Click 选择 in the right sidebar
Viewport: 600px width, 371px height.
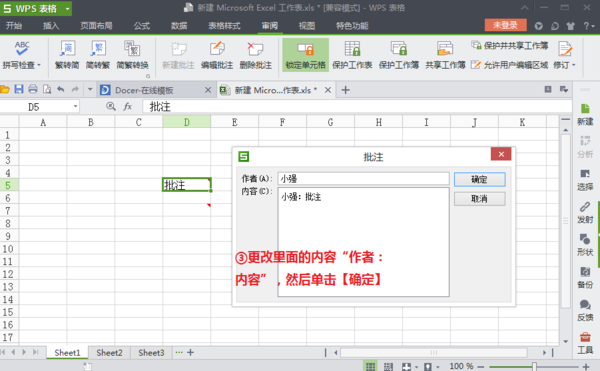(x=585, y=180)
